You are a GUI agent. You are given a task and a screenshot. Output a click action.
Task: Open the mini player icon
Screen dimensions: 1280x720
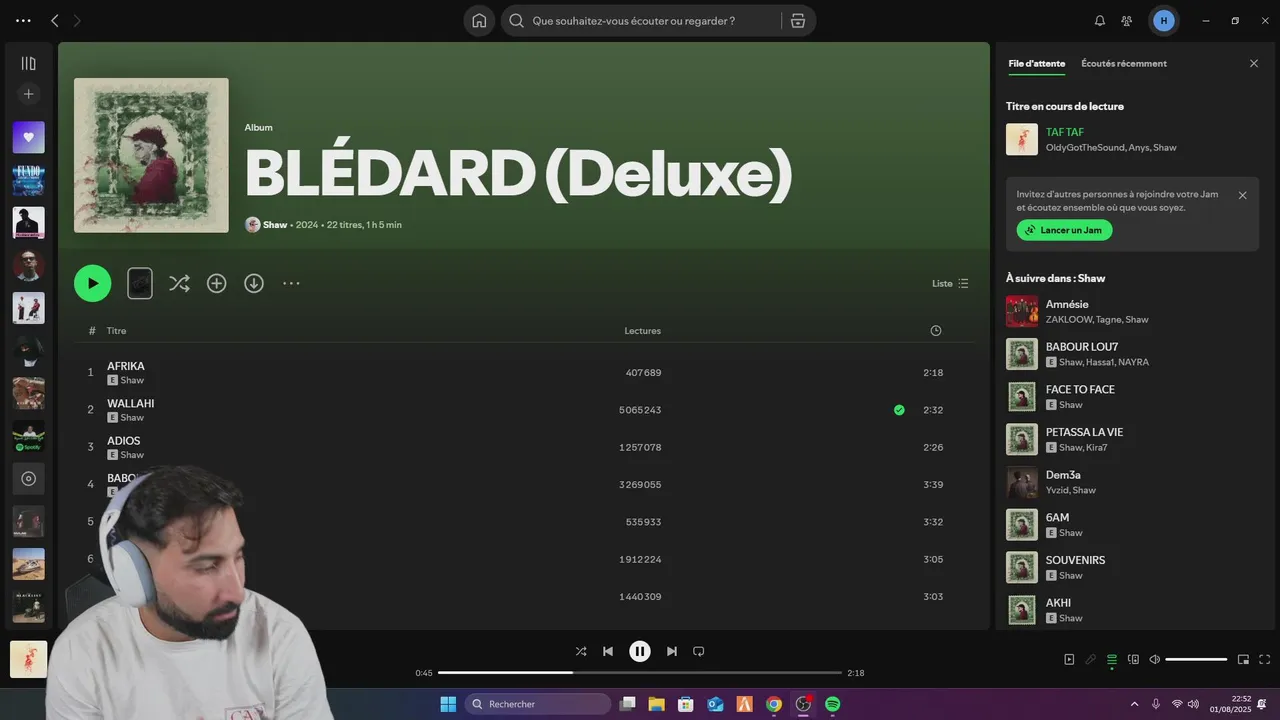point(1243,659)
